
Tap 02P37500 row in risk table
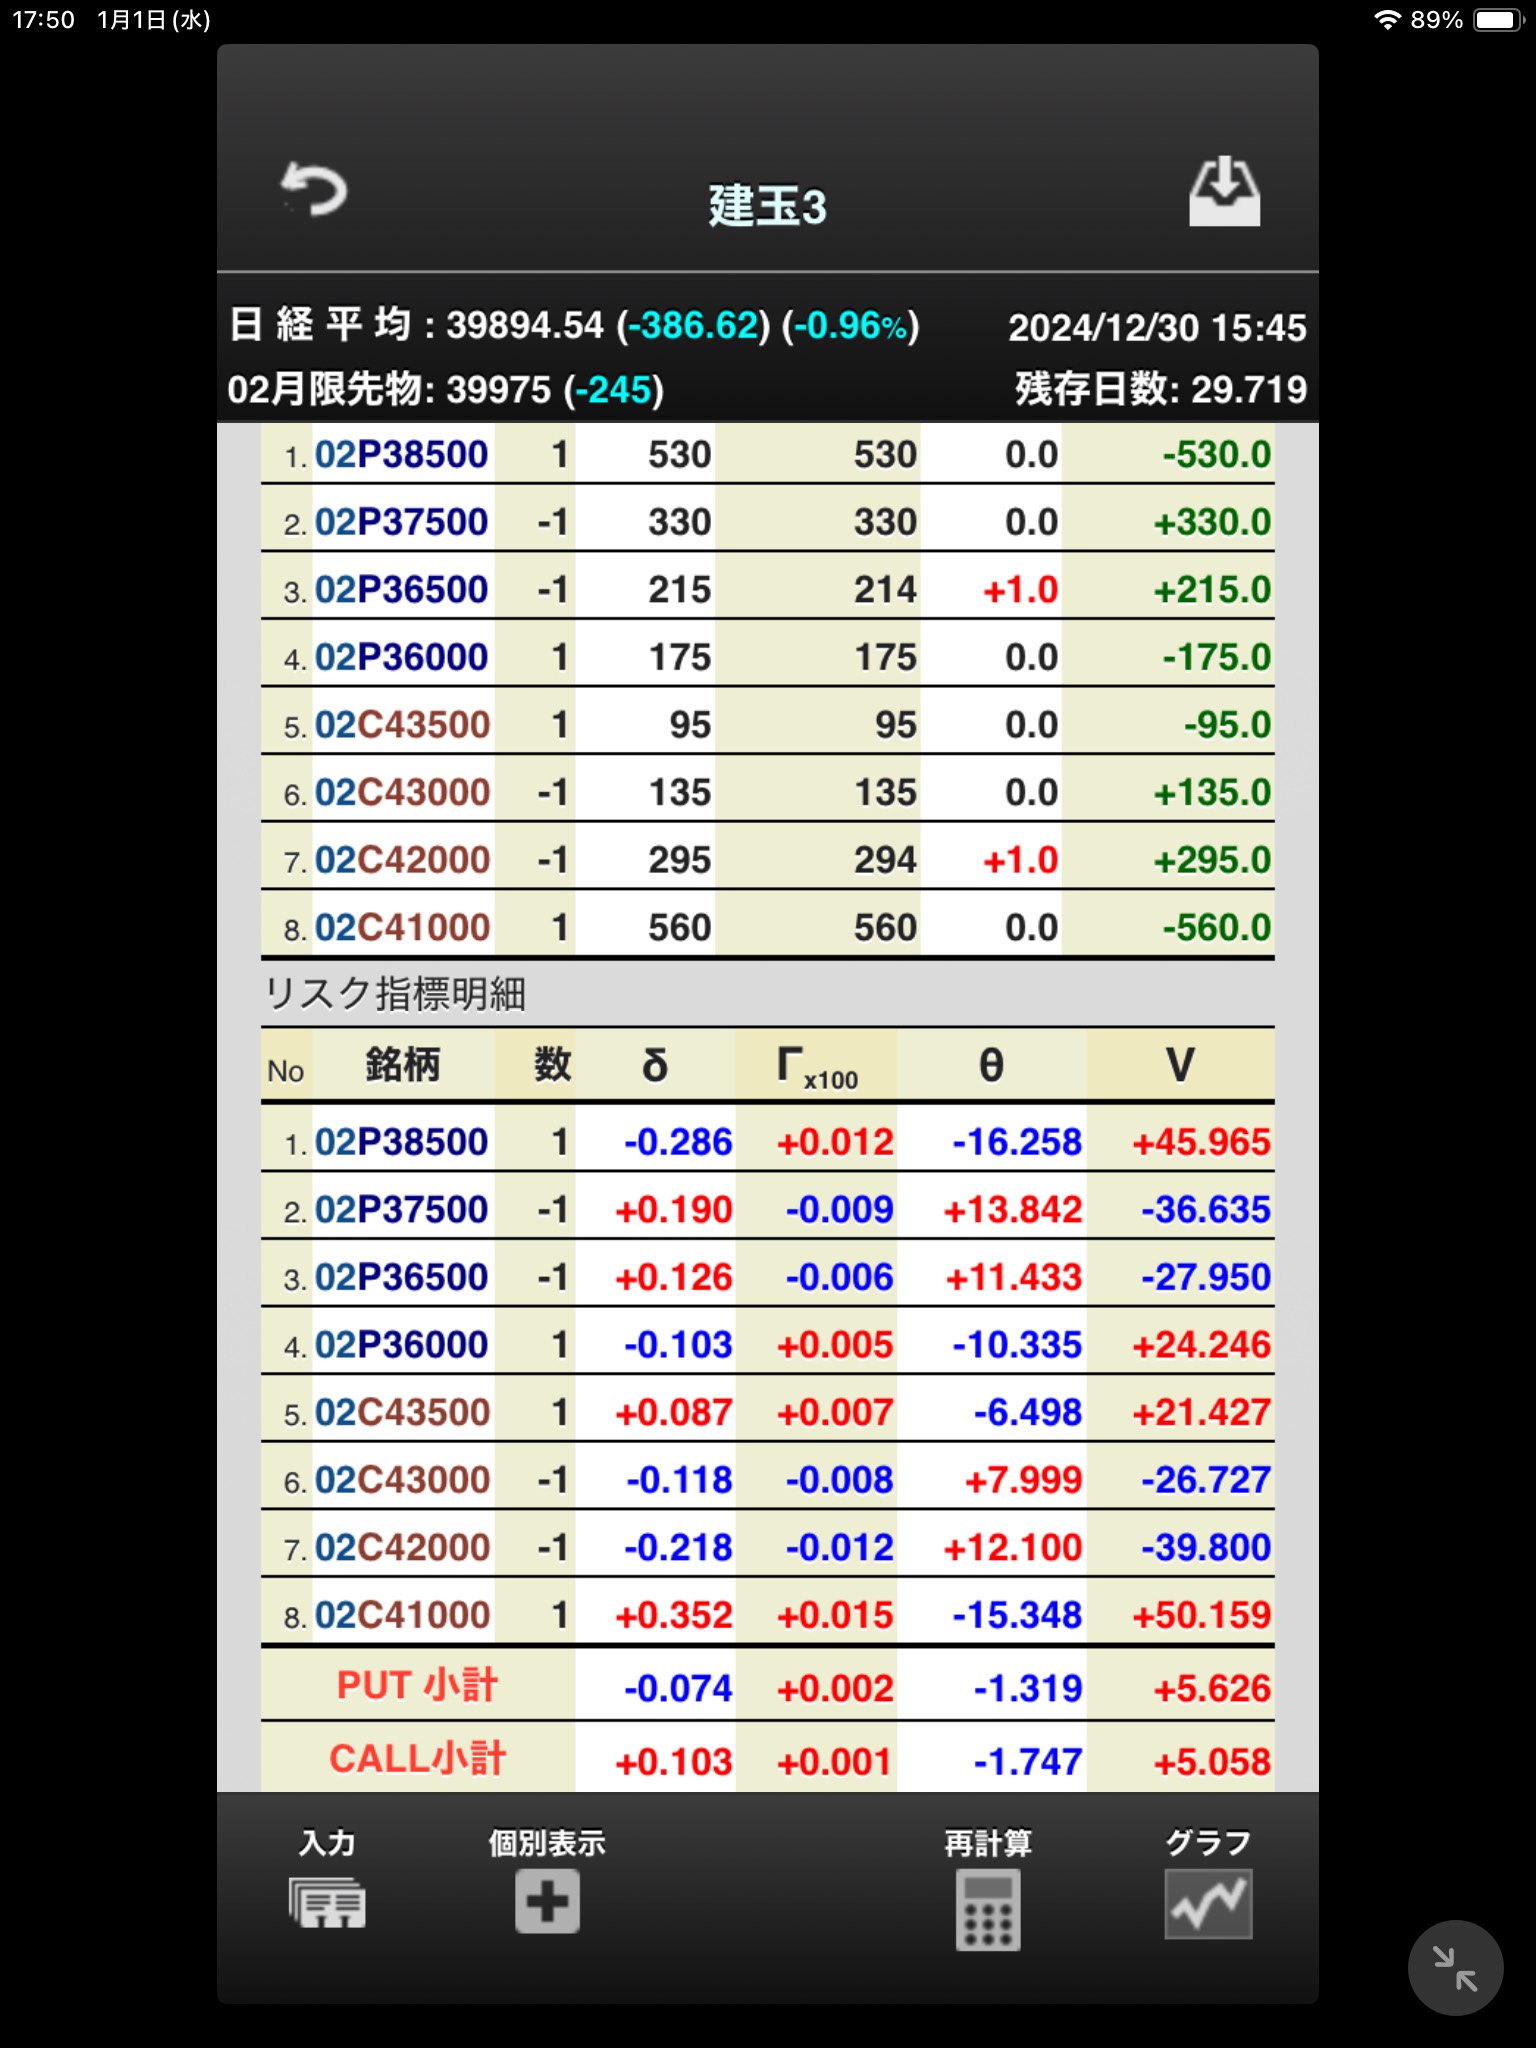pyautogui.click(x=401, y=1210)
